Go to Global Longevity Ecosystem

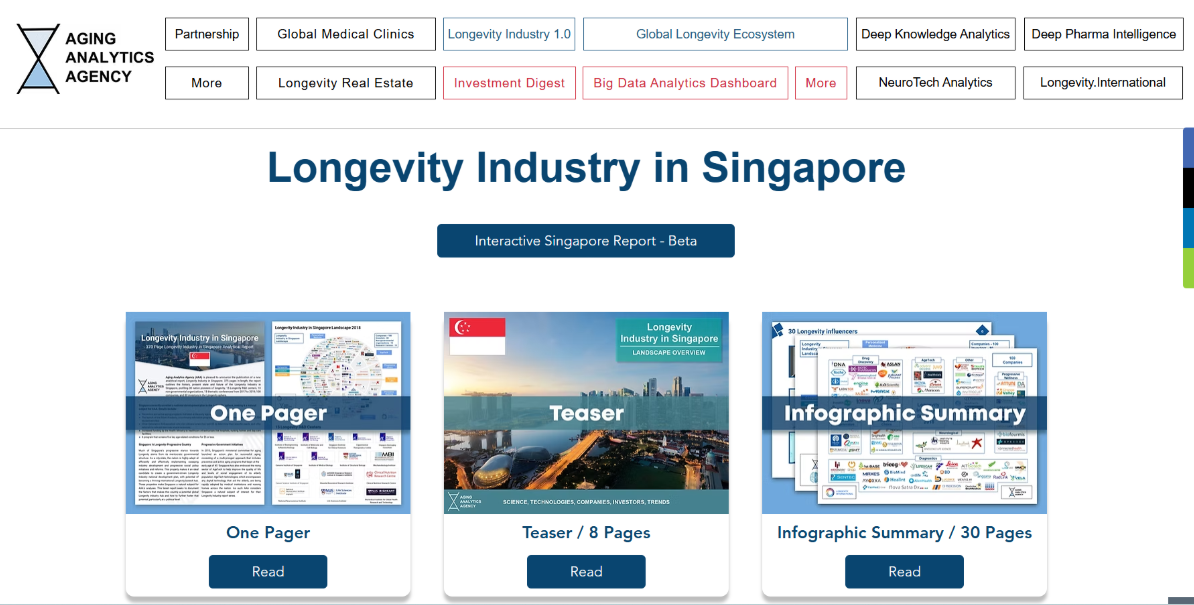(715, 34)
